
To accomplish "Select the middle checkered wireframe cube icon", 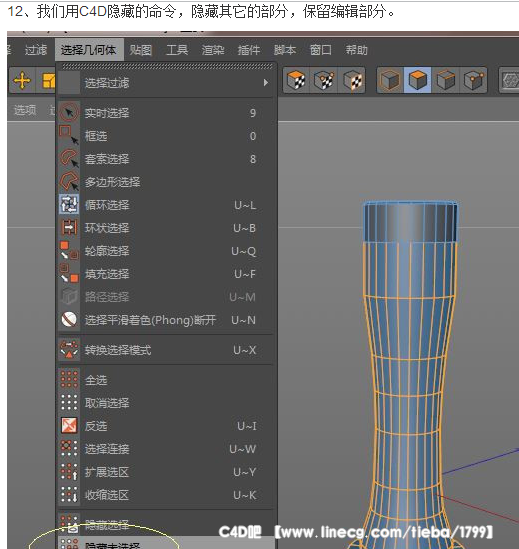I will tap(324, 80).
